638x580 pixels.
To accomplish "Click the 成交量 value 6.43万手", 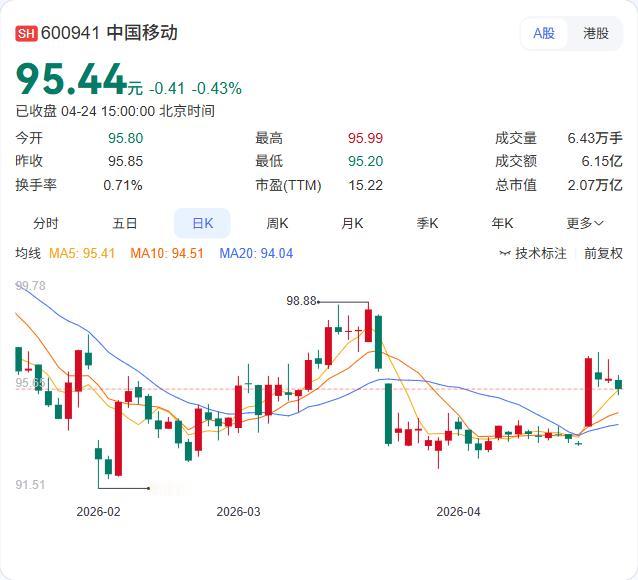I will 595,138.
